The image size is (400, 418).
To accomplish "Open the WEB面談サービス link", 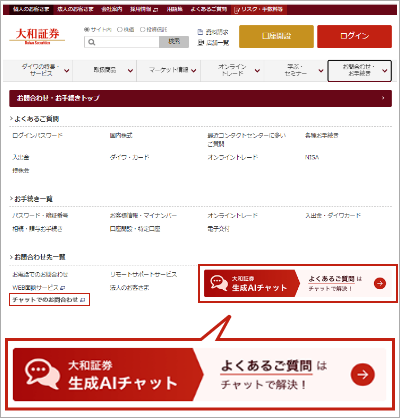I will [36, 287].
